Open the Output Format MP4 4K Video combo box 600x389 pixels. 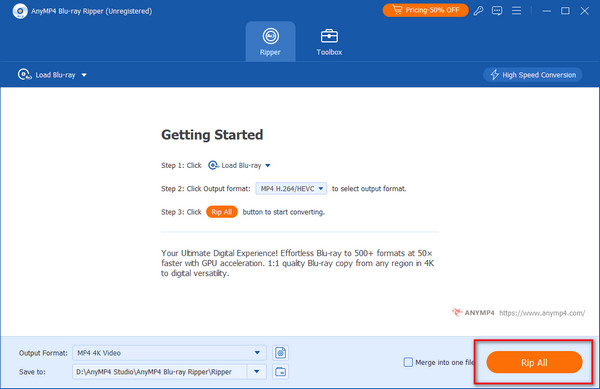tap(169, 353)
